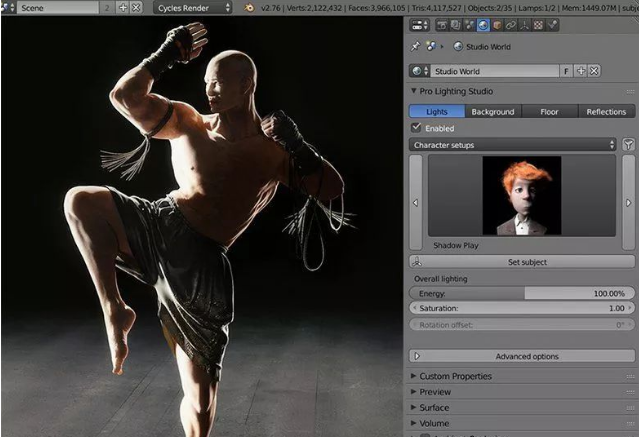
Task: Add a new scene with plus button
Action: [123, 7]
